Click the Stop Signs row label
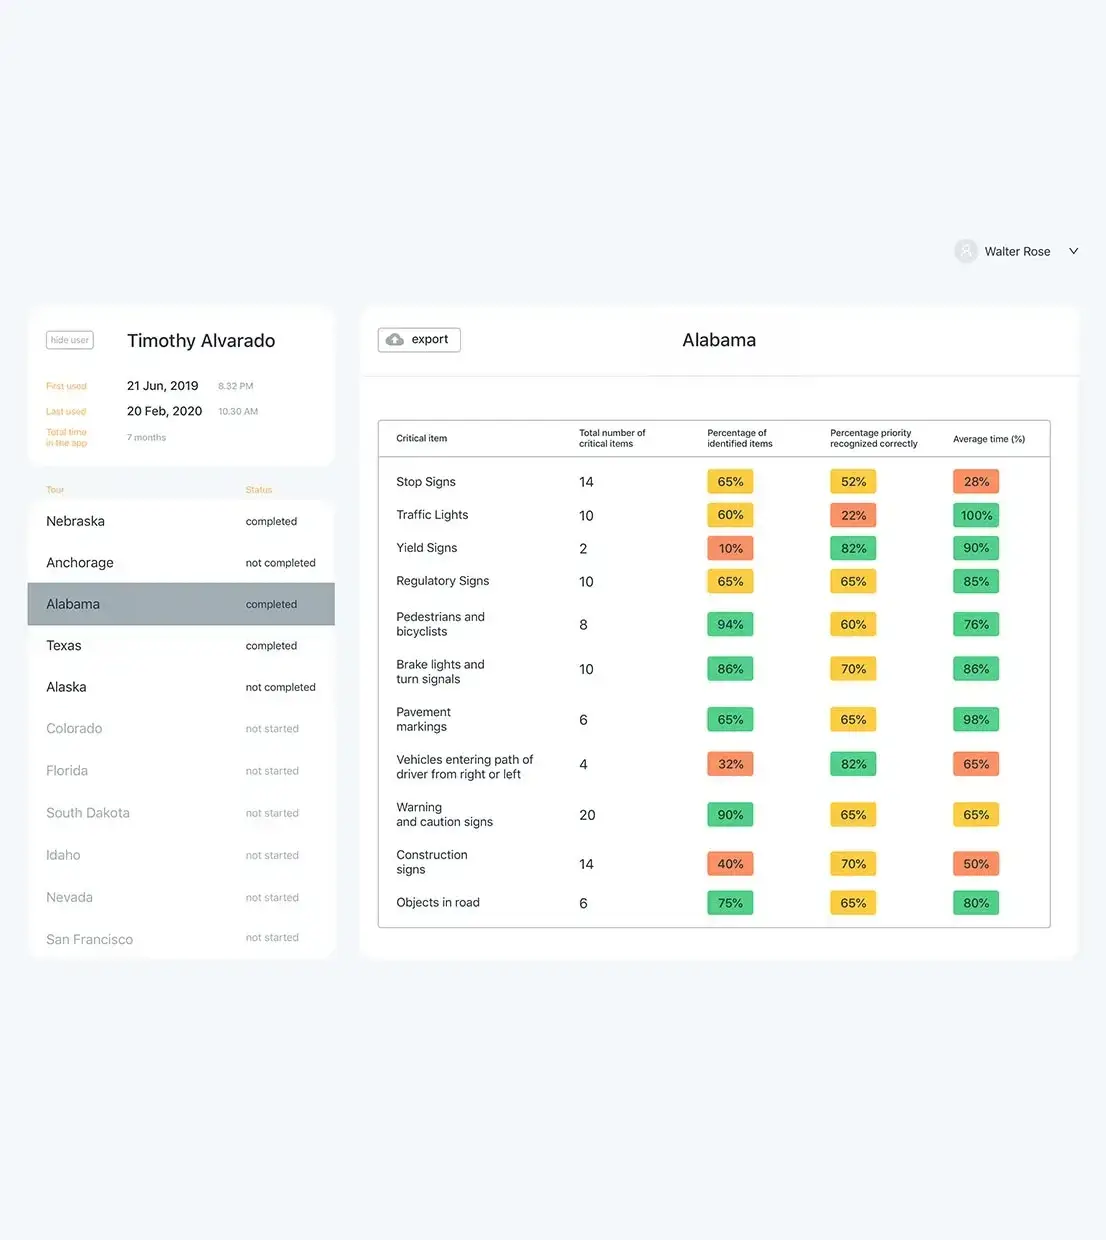The width and height of the screenshot is (1106, 1240). click(x=426, y=482)
